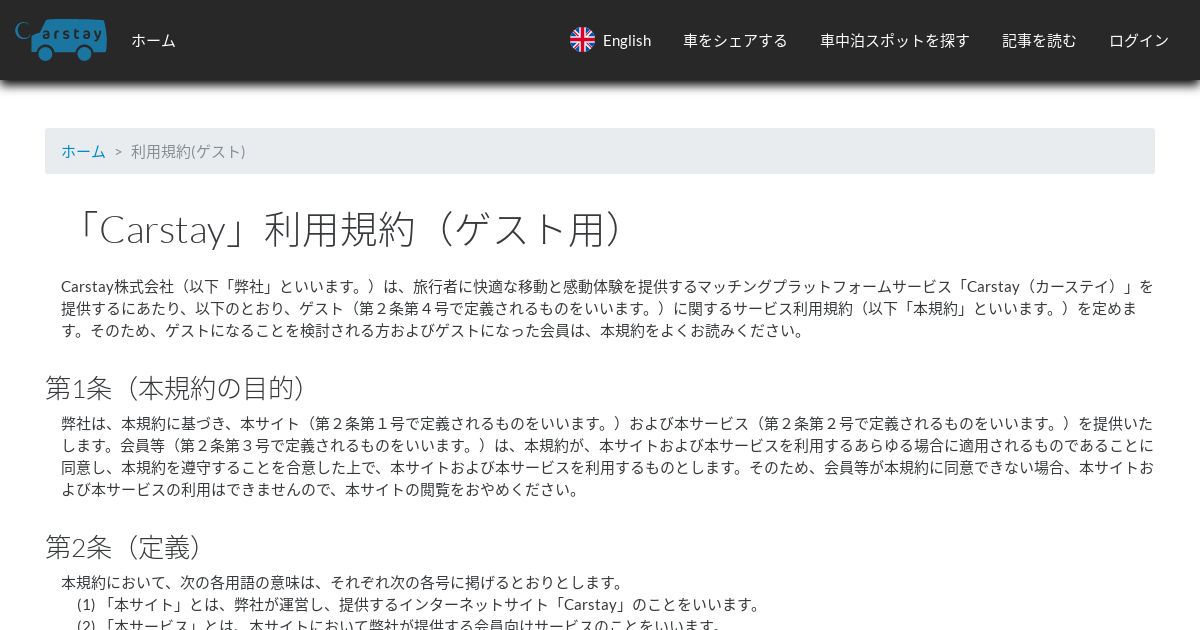Click the Carstay van logo

(x=61, y=39)
